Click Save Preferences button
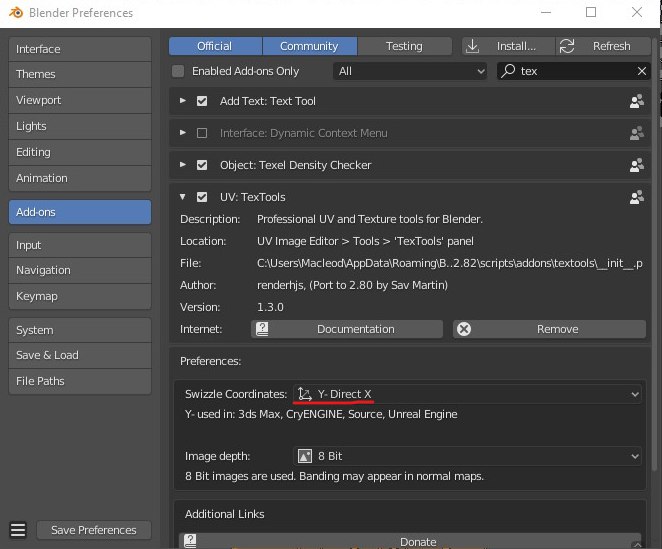This screenshot has width=662, height=549. click(94, 530)
